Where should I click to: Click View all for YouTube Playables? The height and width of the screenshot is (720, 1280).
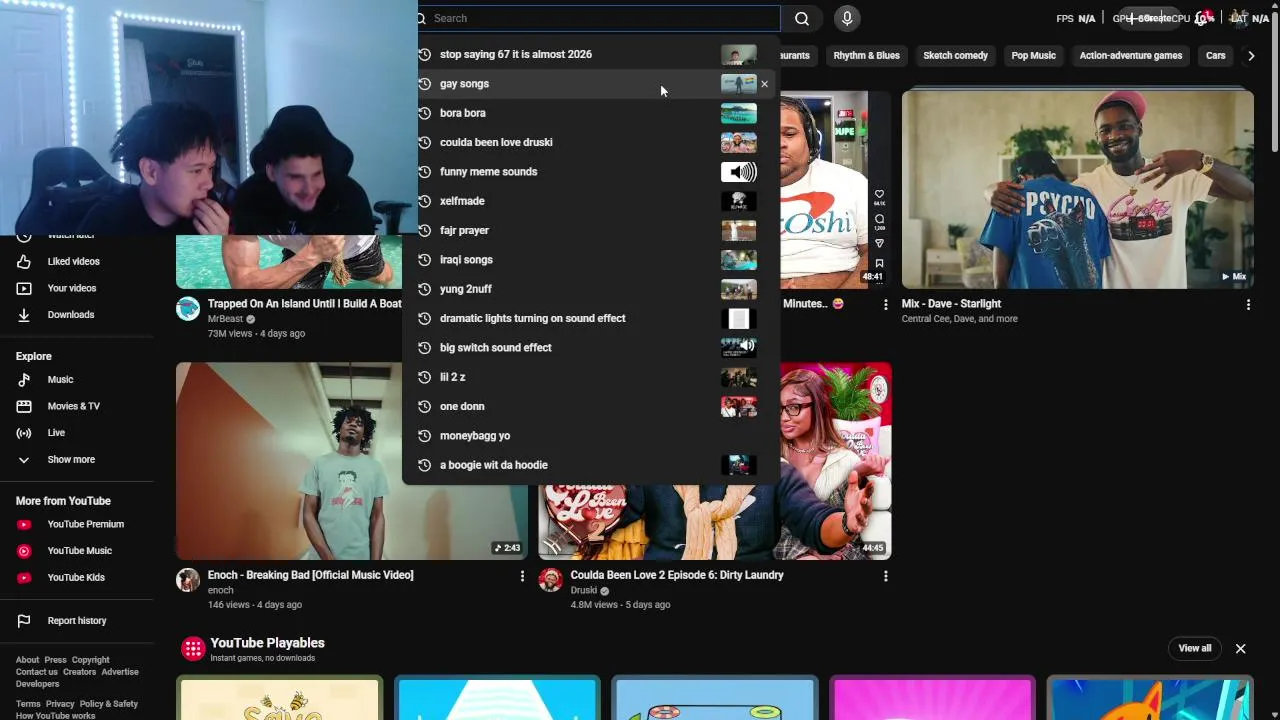[x=1194, y=648]
